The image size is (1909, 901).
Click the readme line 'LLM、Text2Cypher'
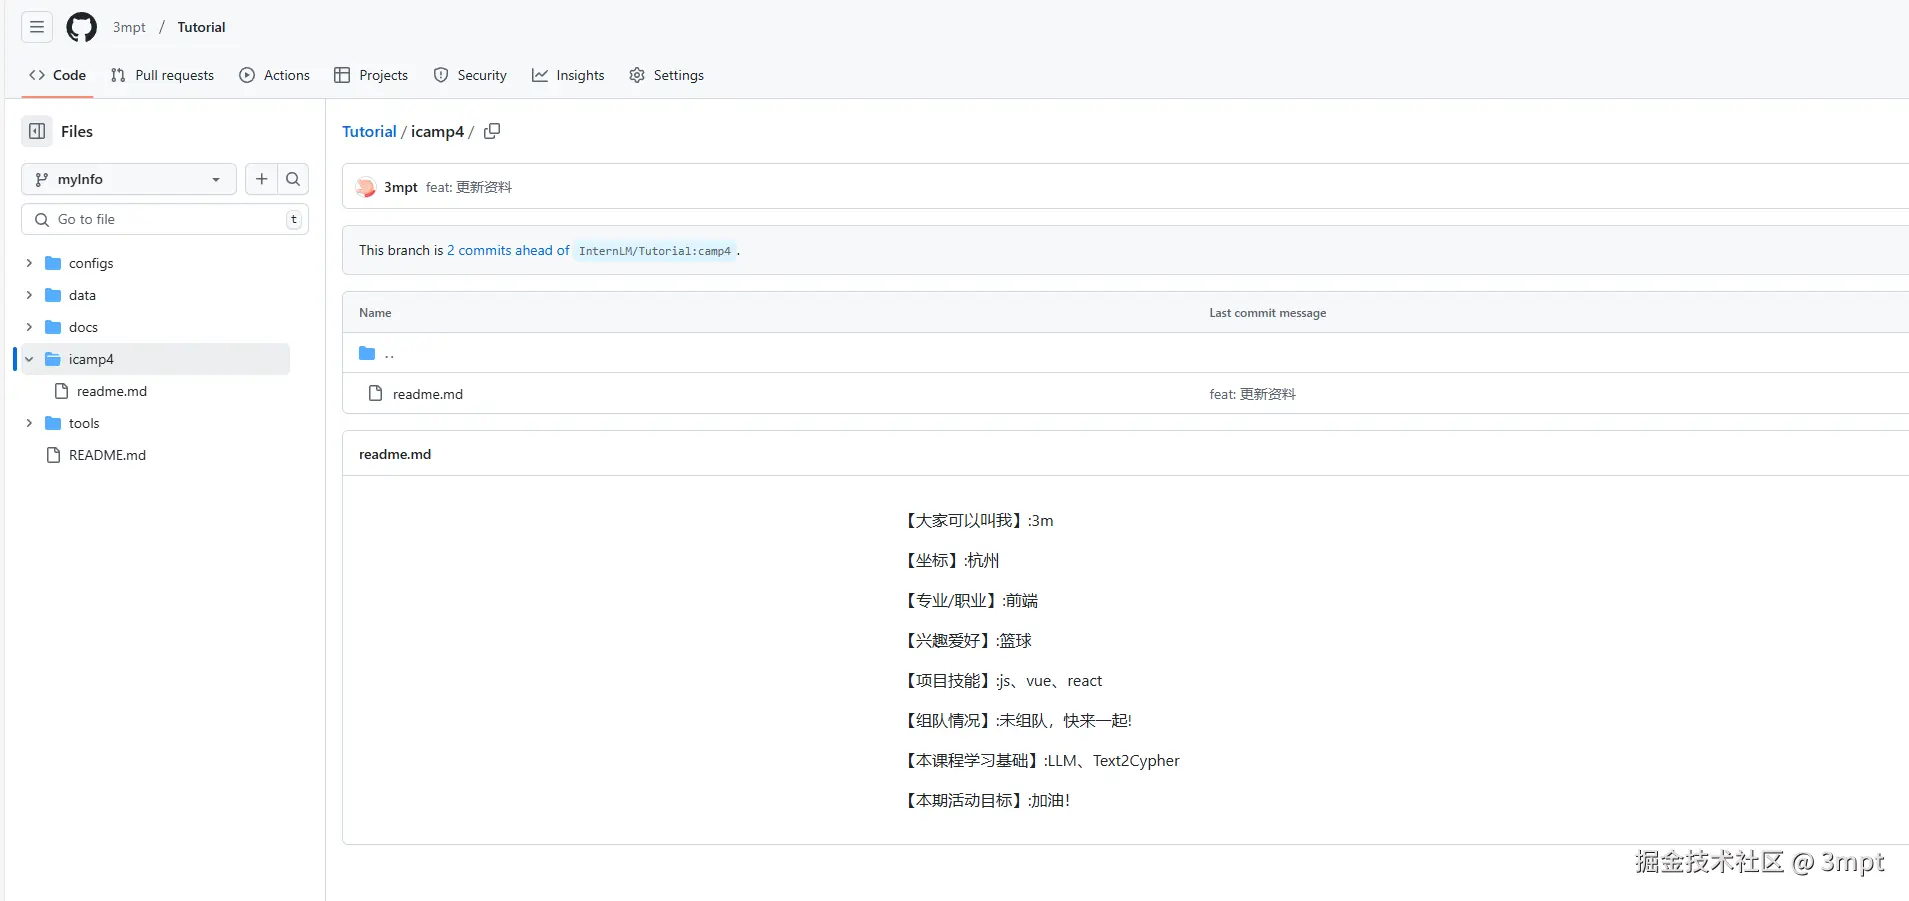pos(1042,760)
